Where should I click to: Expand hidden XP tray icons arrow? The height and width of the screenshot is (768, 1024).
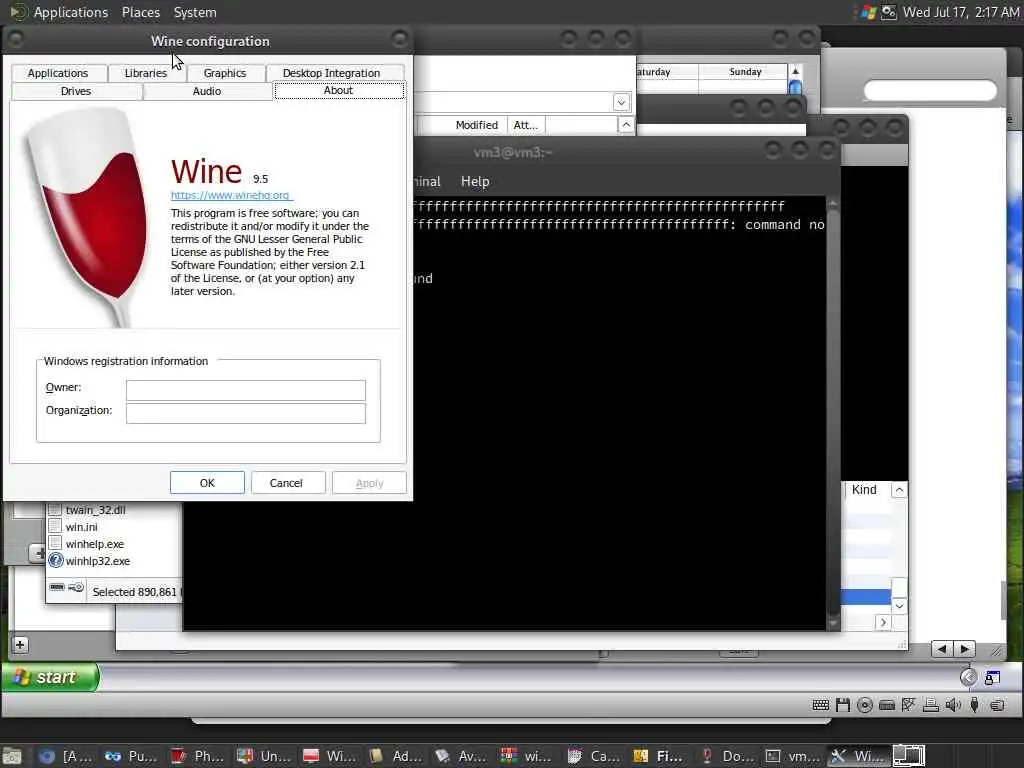pos(968,677)
